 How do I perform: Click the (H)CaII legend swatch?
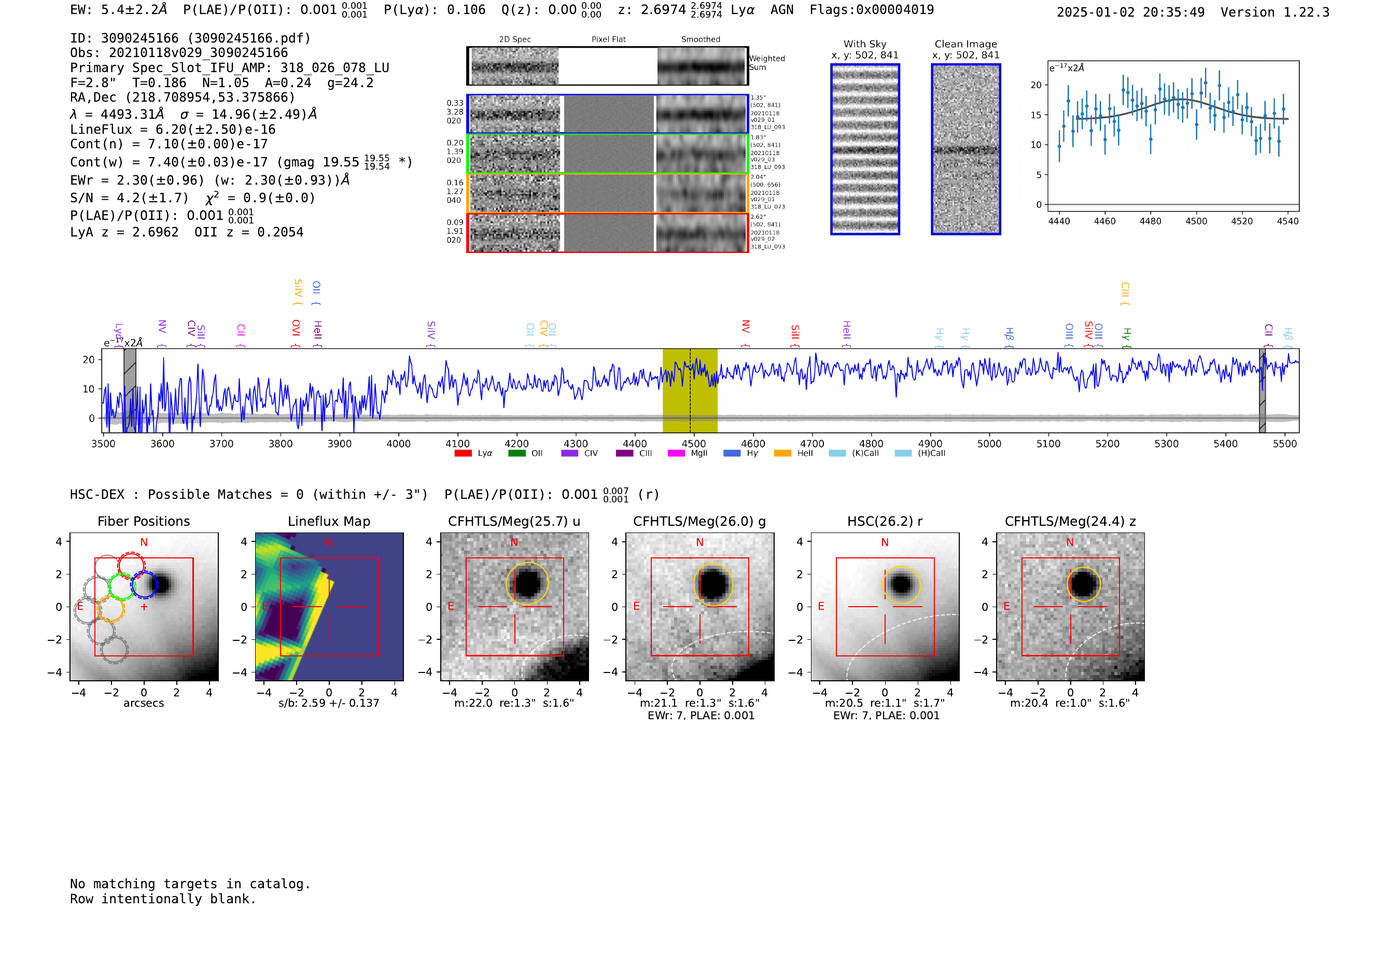903,453
